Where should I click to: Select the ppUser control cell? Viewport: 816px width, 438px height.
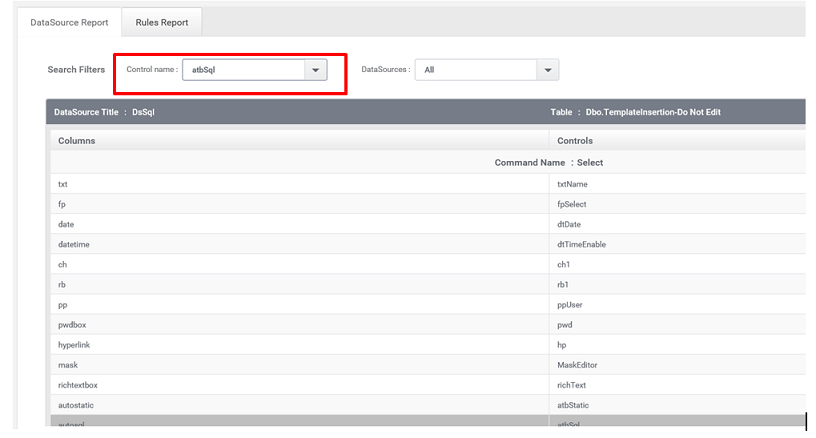coord(678,304)
